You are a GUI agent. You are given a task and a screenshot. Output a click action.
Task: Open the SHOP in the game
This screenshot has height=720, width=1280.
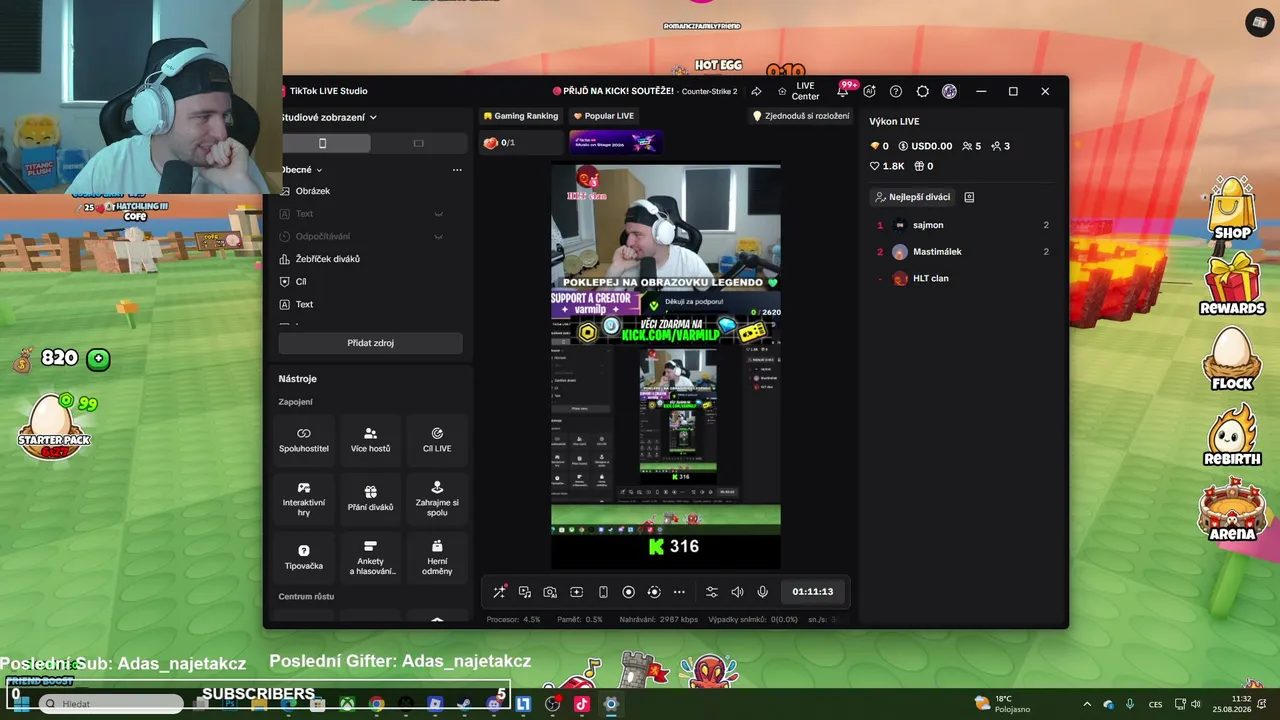1232,208
